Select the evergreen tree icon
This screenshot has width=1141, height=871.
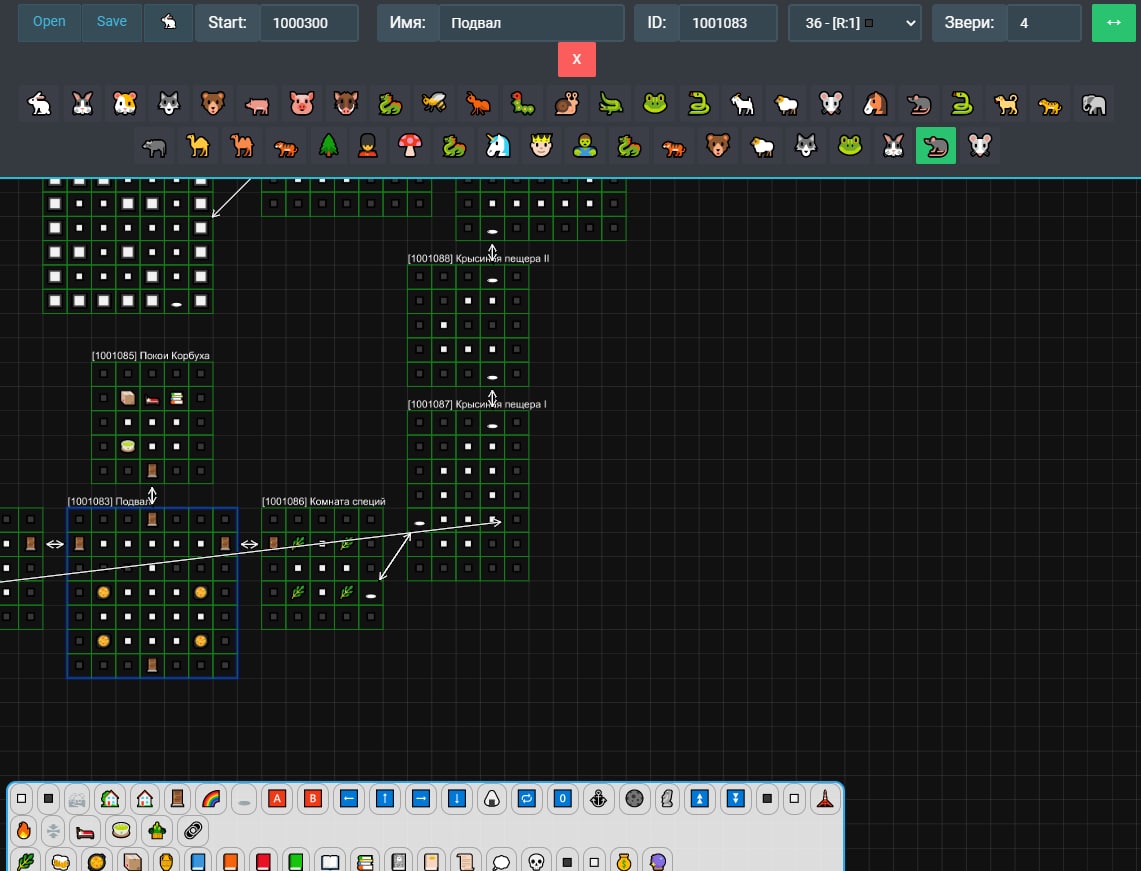coord(329,146)
